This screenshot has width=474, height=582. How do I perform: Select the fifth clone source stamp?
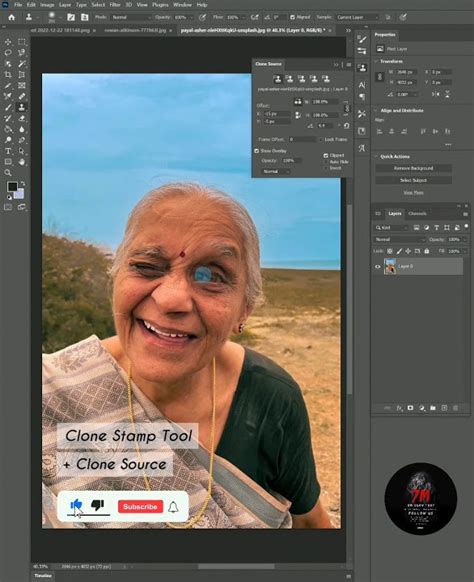[326, 79]
